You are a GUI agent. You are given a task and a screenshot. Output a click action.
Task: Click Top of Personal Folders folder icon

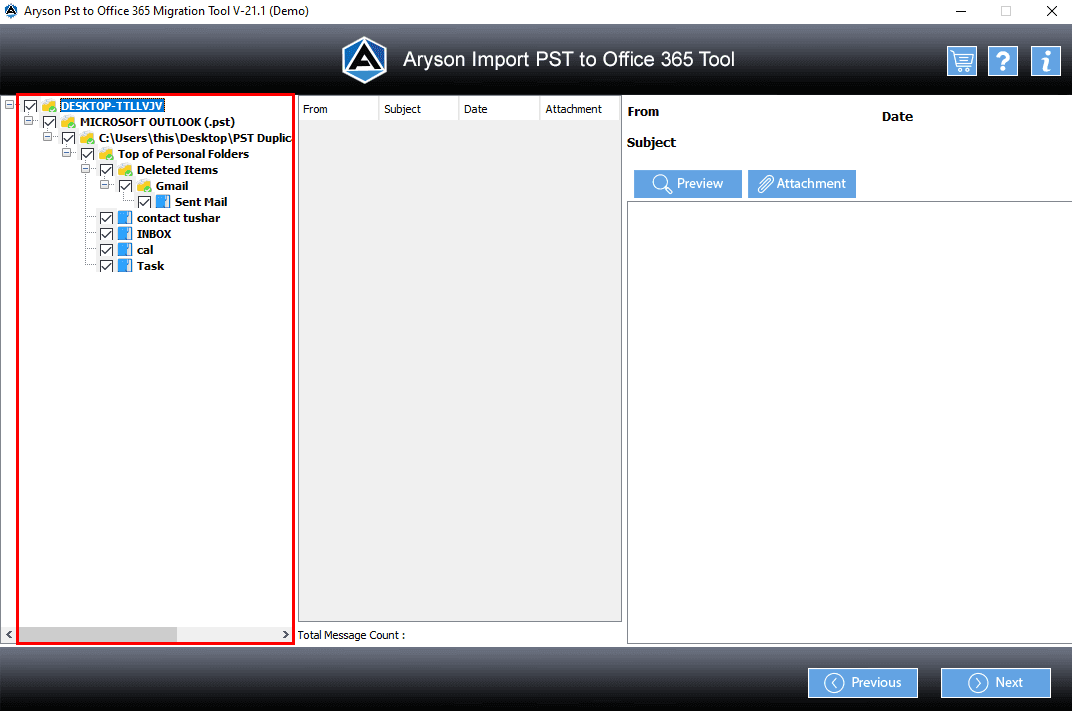pyautogui.click(x=107, y=154)
